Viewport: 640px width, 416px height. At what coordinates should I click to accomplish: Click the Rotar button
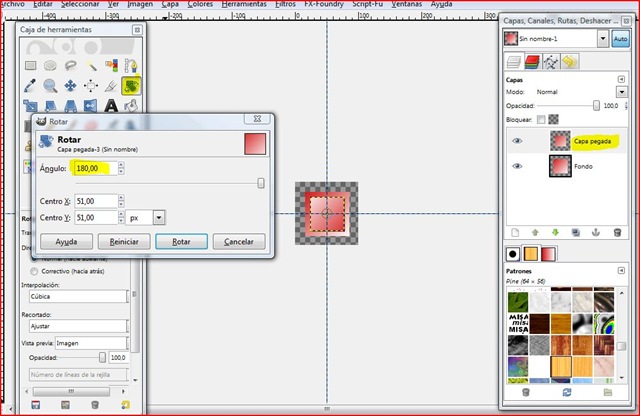[181, 242]
